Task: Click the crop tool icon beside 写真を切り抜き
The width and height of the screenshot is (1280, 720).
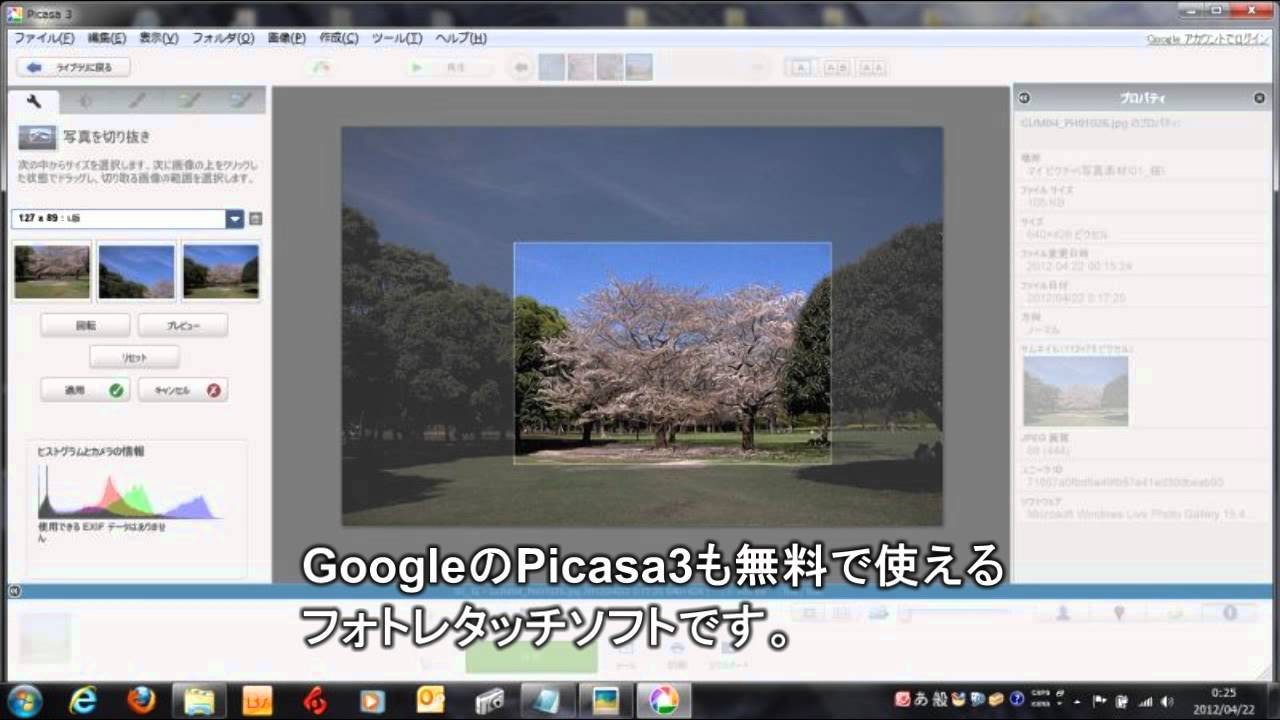Action: point(37,137)
